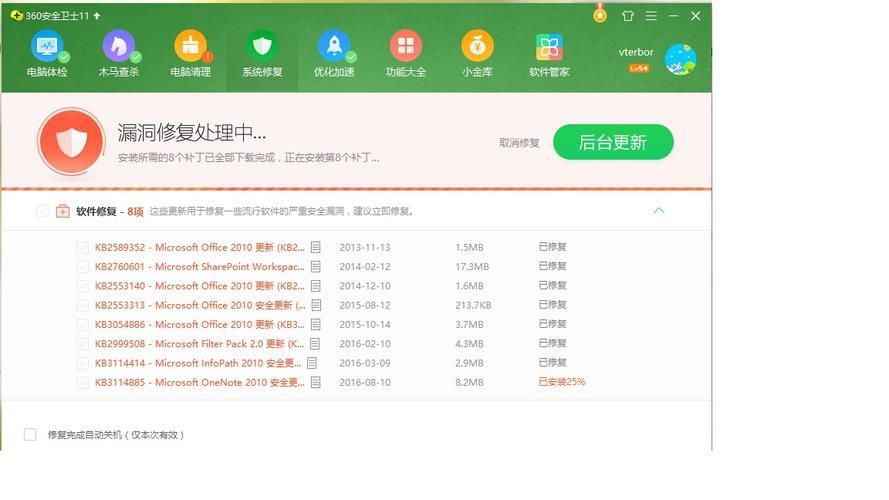Open KB2760601 SharePoint Workspace link
889x500 pixels.
tap(200, 266)
